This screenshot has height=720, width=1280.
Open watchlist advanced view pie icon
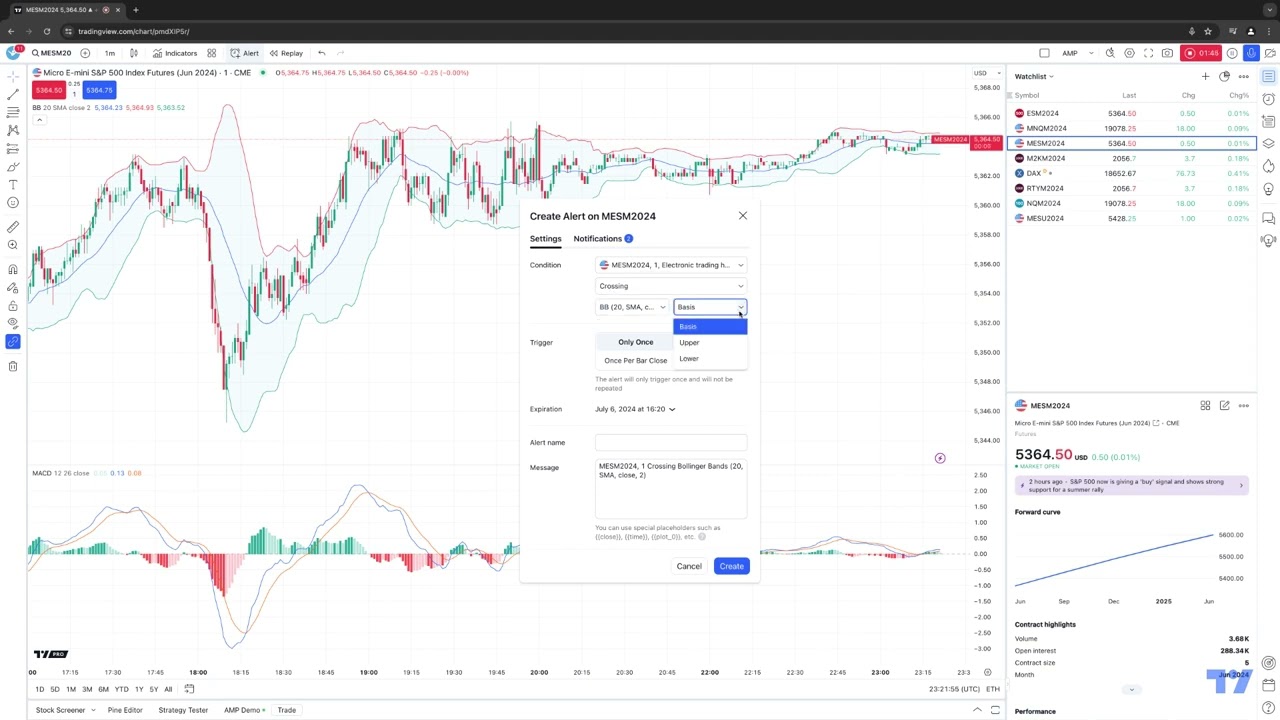coord(1224,76)
